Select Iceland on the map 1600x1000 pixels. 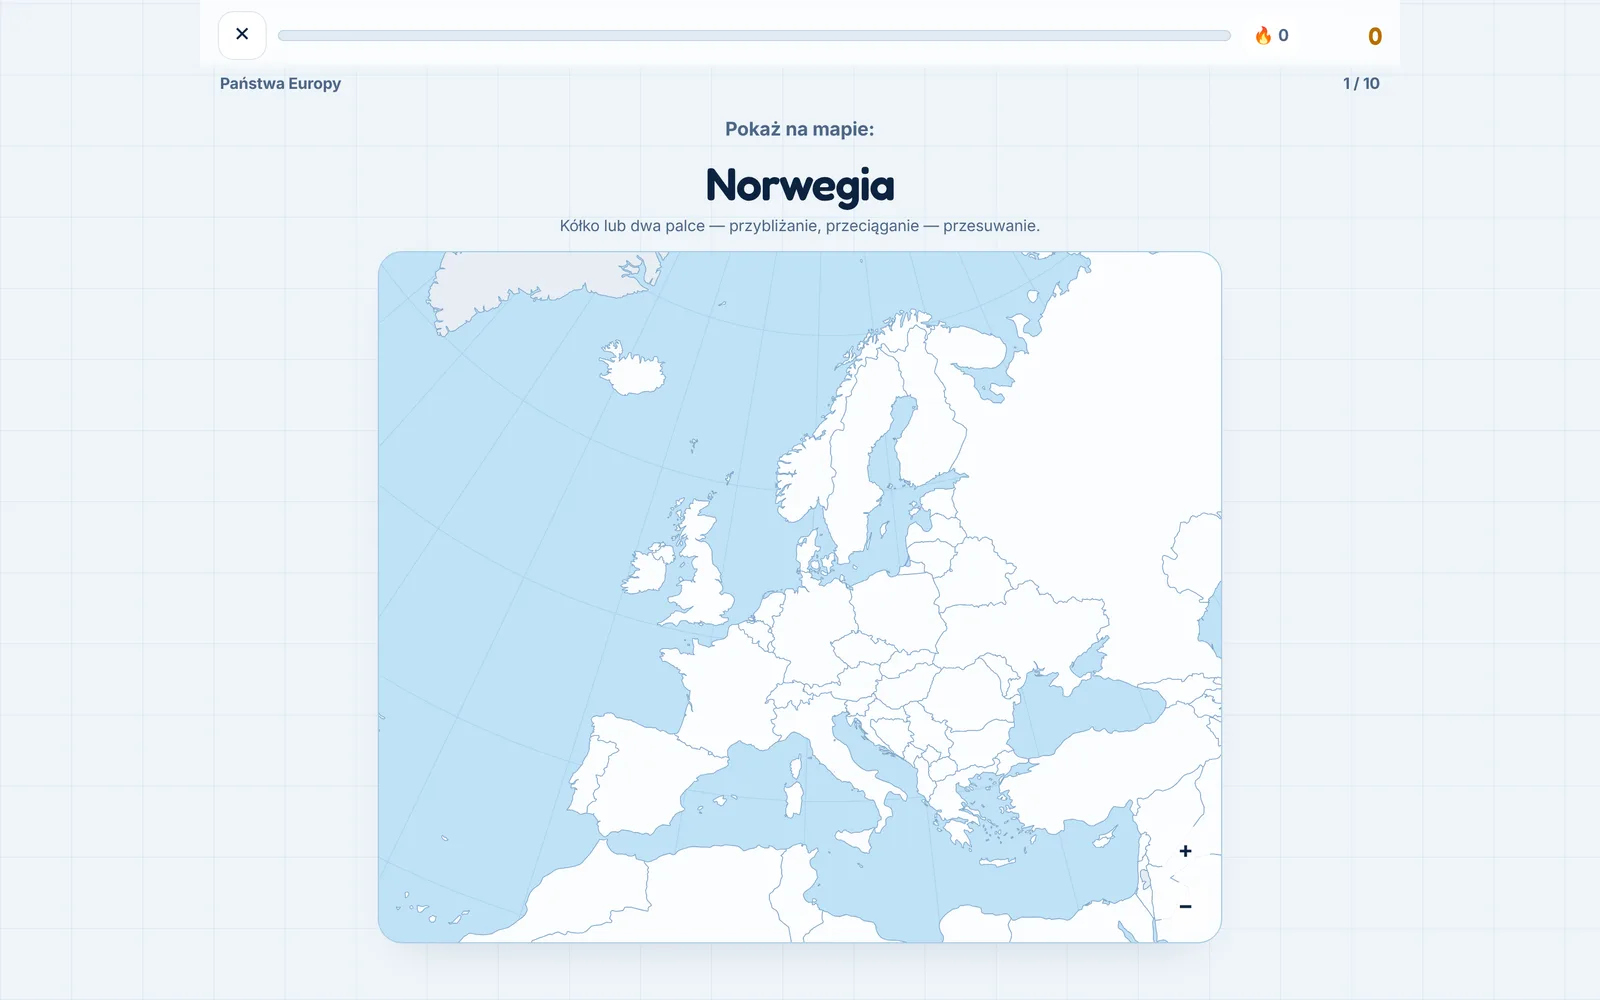pyautogui.click(x=634, y=369)
